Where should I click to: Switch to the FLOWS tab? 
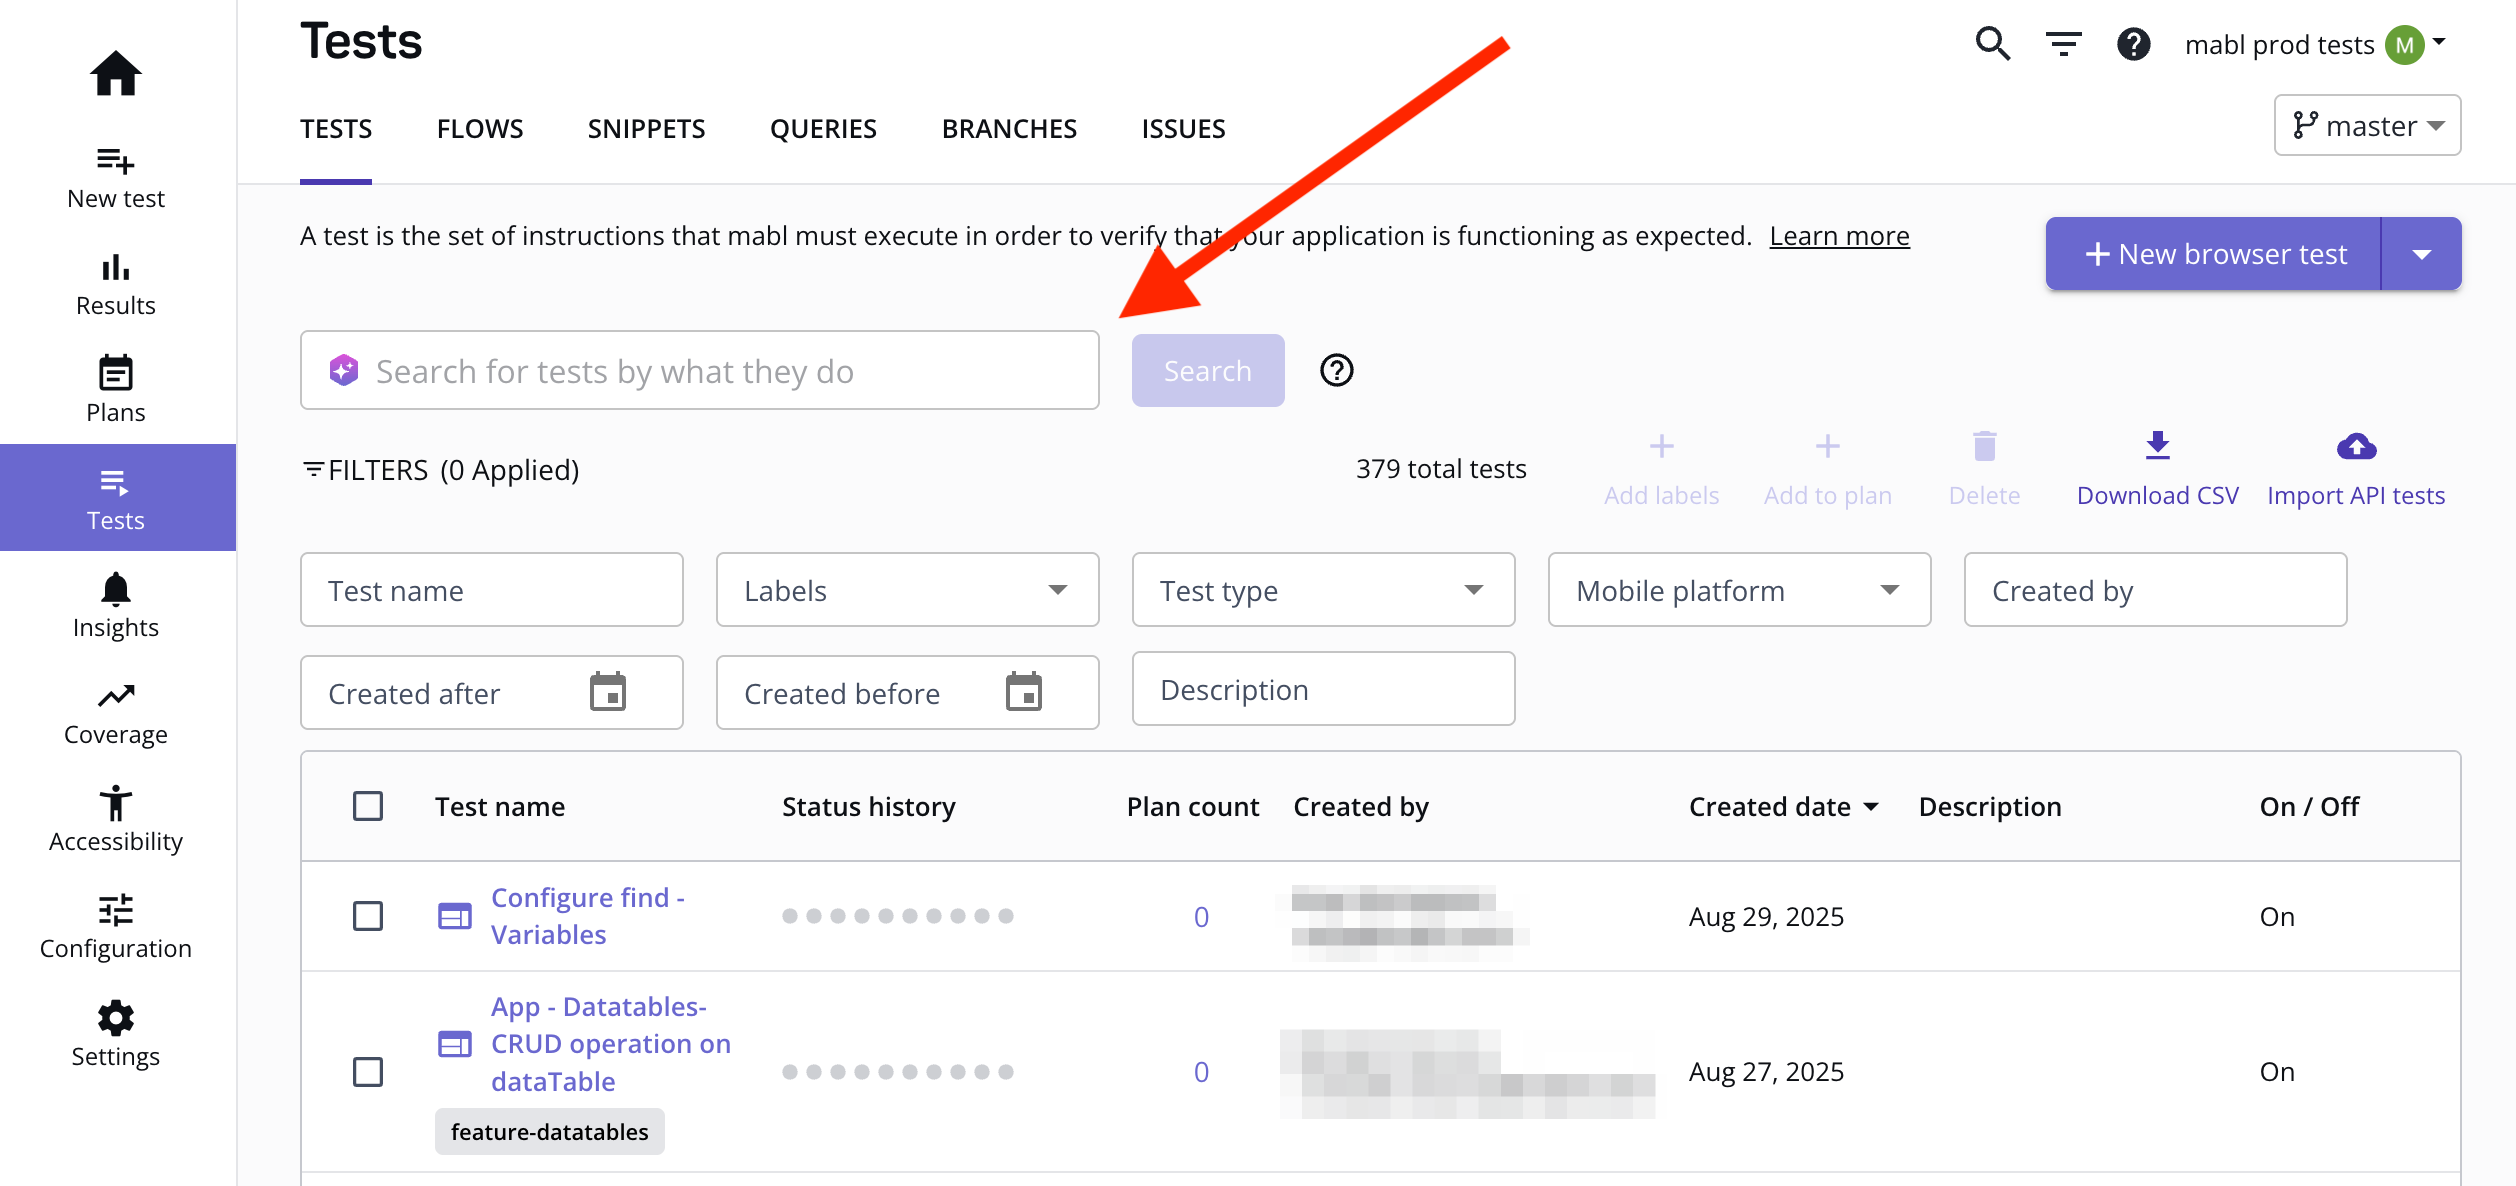click(479, 129)
